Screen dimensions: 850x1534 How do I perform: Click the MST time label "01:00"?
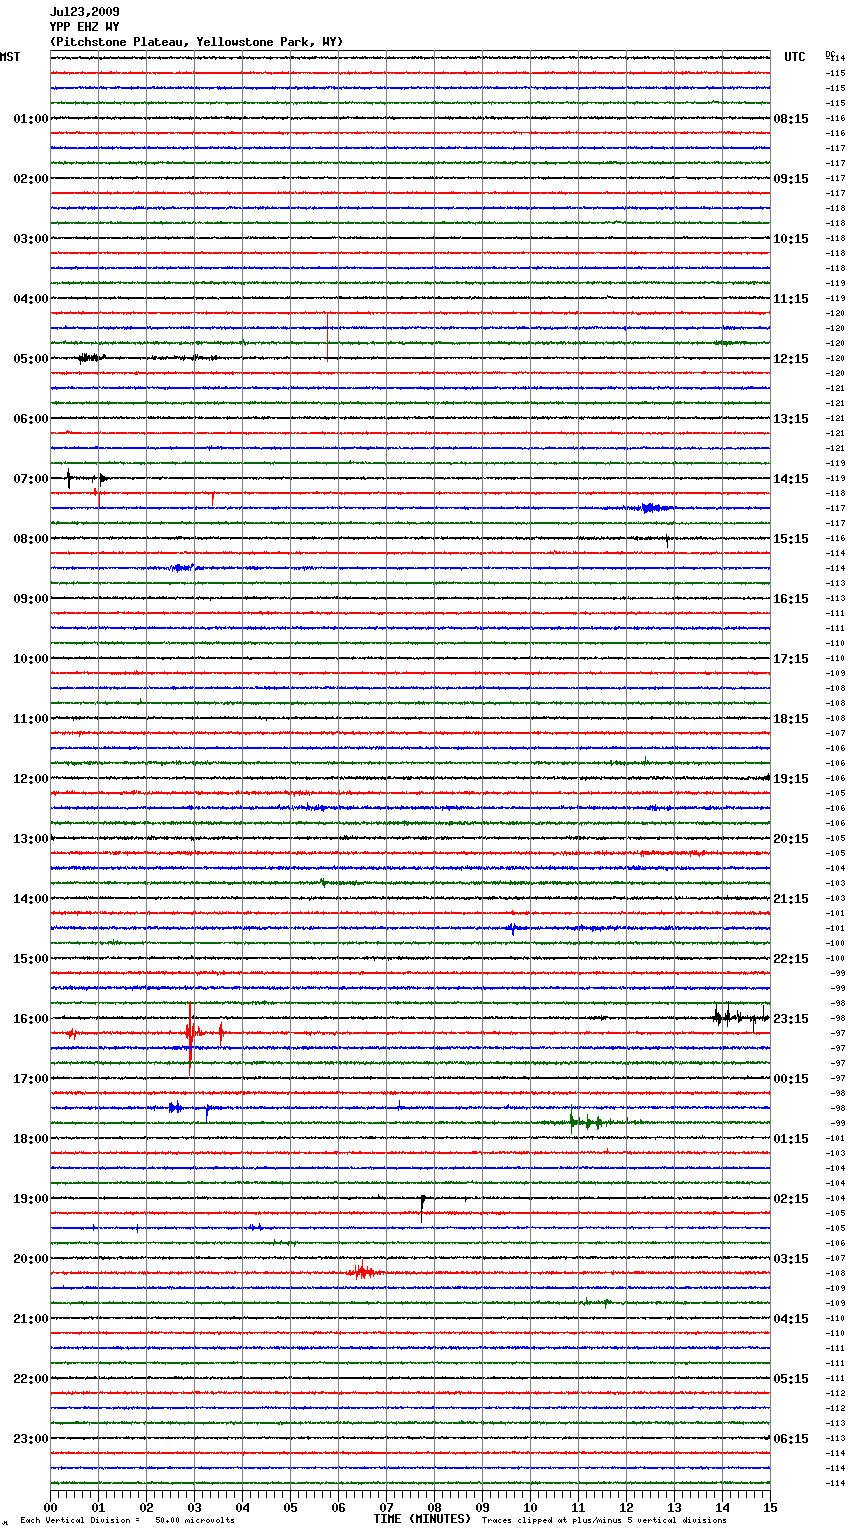point(31,119)
